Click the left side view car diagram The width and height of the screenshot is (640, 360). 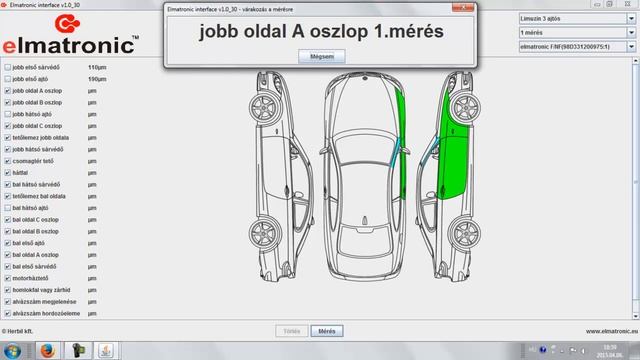[x=282, y=176]
